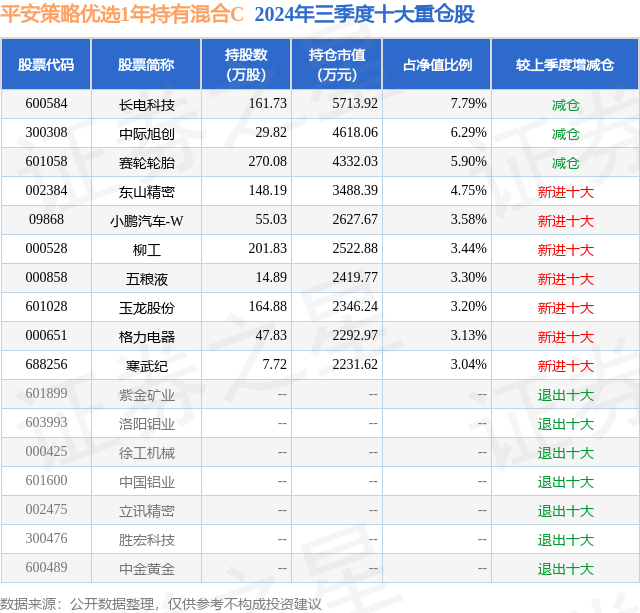Select the 洛阳钼业 stock name
This screenshot has height=613, width=640.
(x=147, y=424)
